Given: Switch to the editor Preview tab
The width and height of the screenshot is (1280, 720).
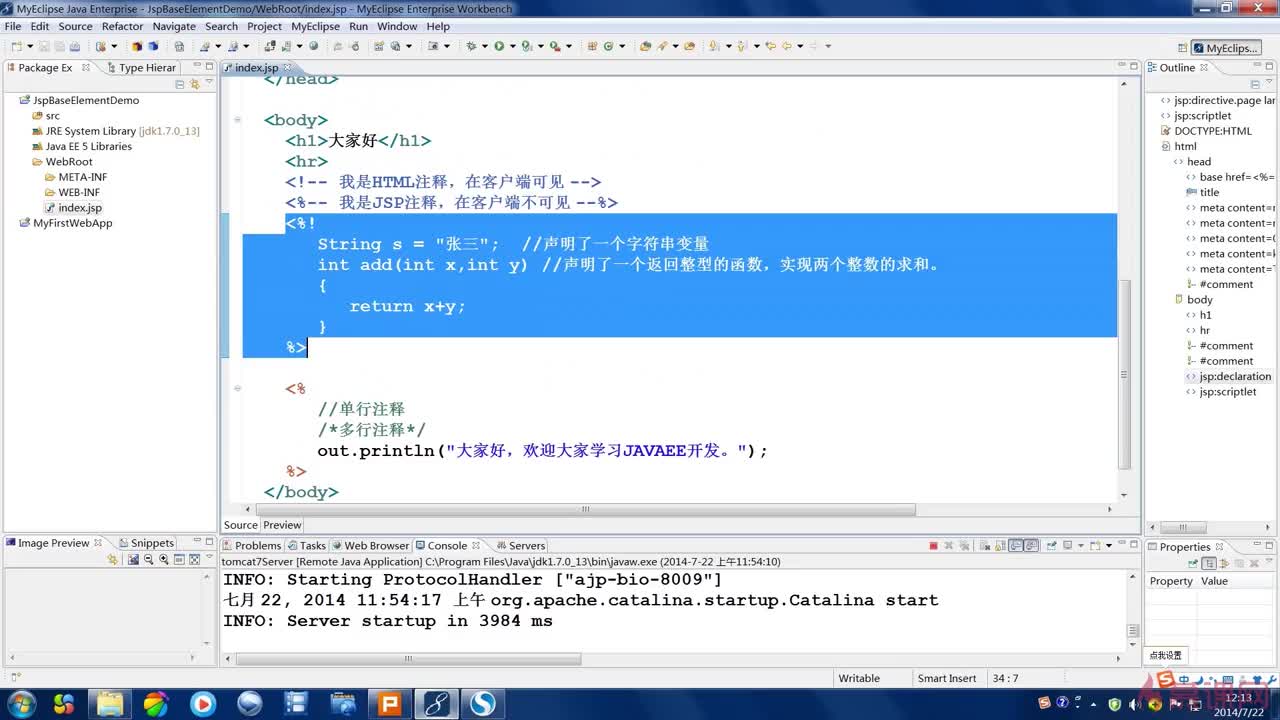Looking at the screenshot, I should 282,525.
